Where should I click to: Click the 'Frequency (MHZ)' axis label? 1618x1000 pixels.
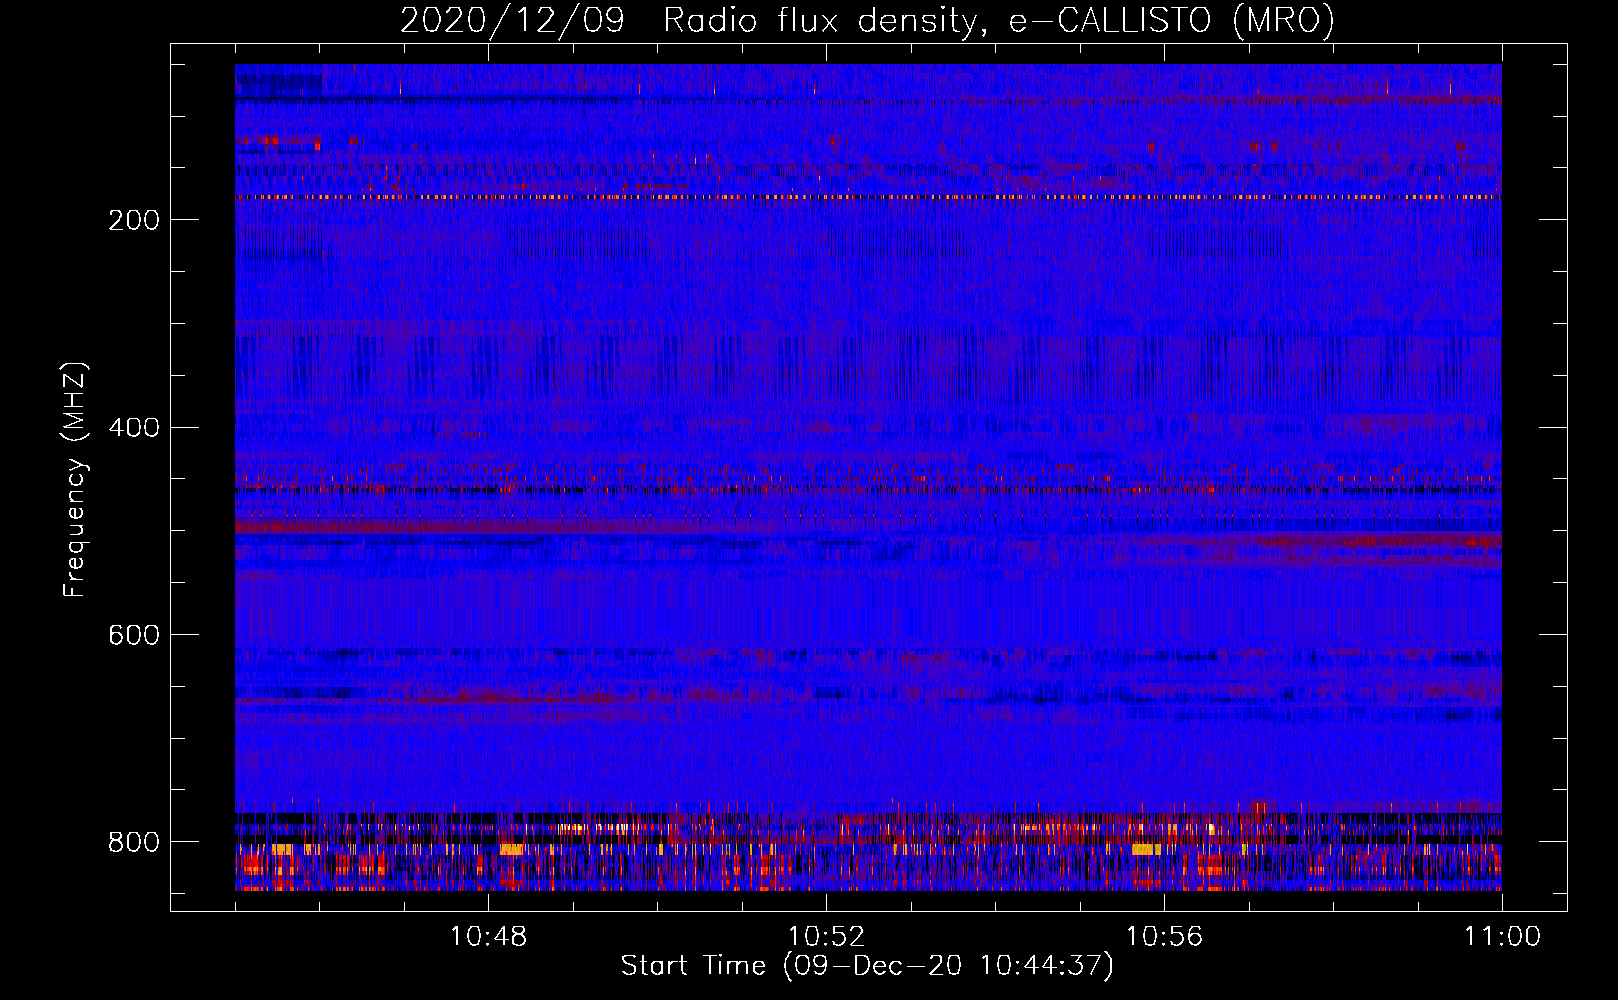point(74,479)
